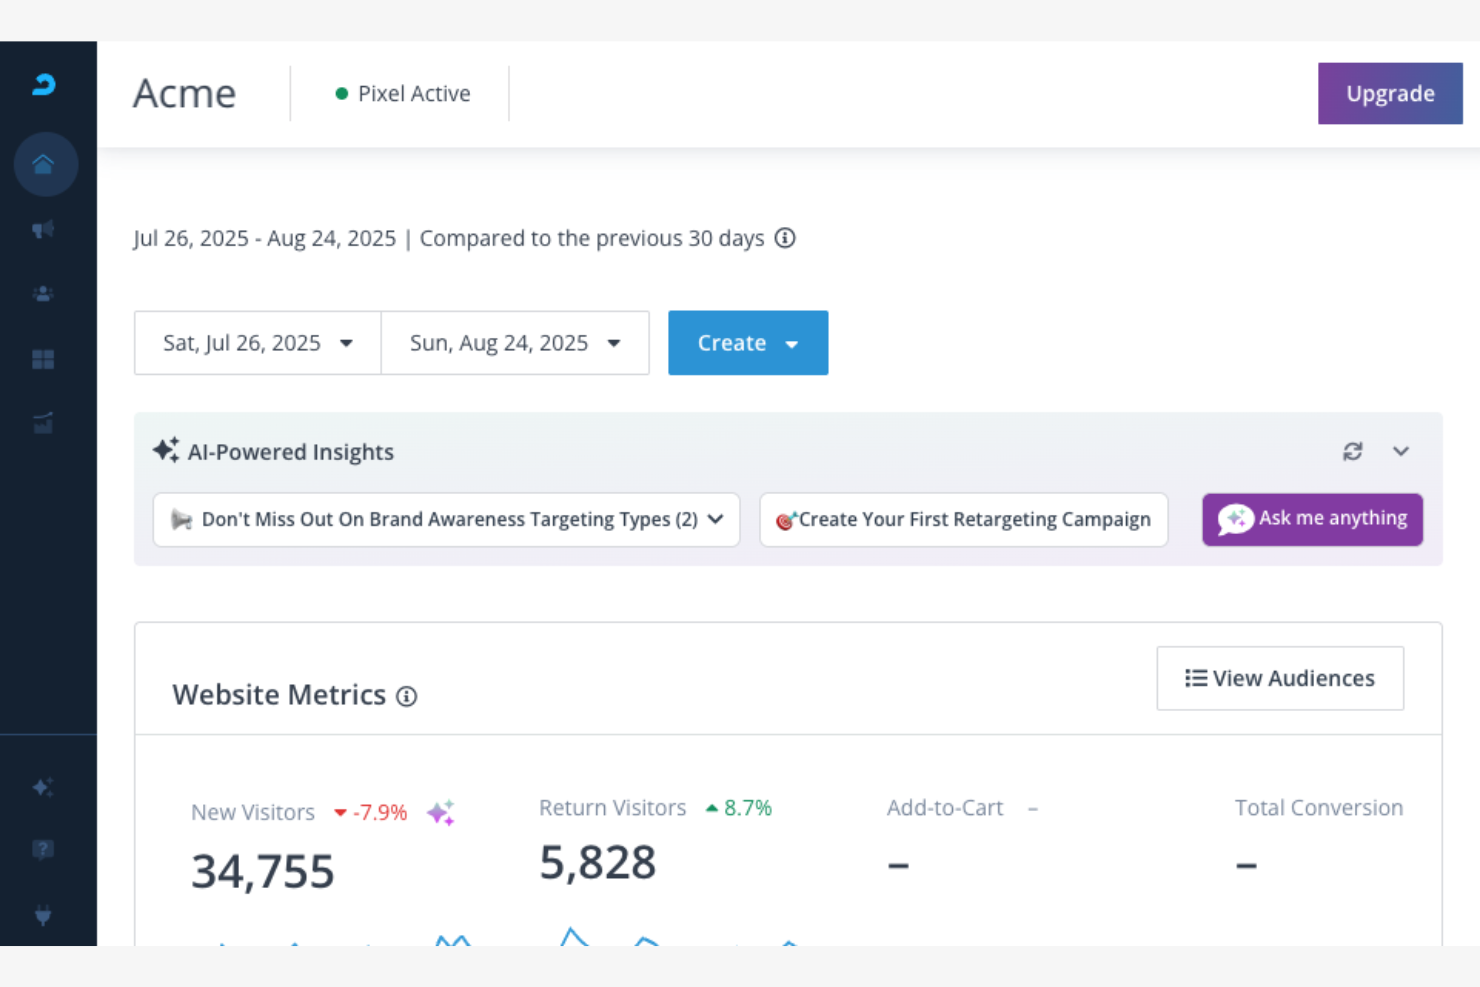Viewport: 1480px width, 987px height.
Task: Click the Pixel Active status indicator
Action: click(401, 93)
